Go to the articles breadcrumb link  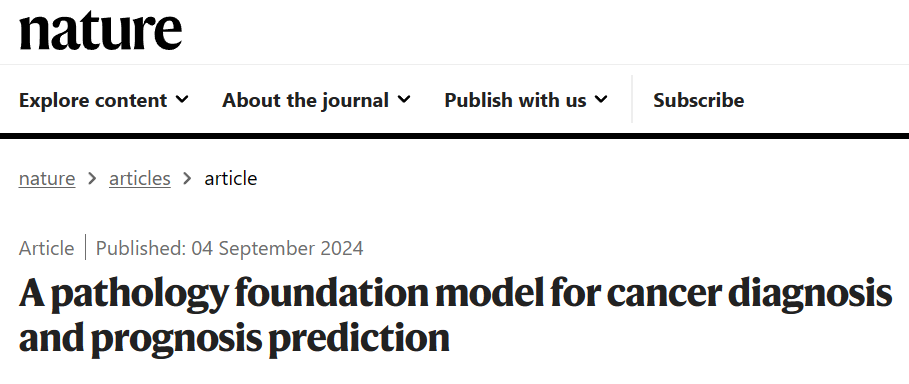(140, 179)
